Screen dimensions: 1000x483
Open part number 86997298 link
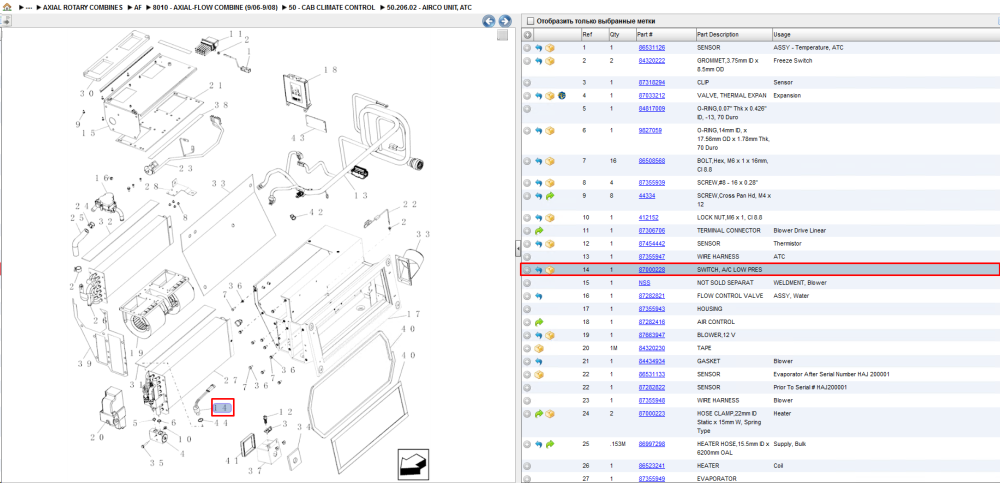[x=652, y=444]
